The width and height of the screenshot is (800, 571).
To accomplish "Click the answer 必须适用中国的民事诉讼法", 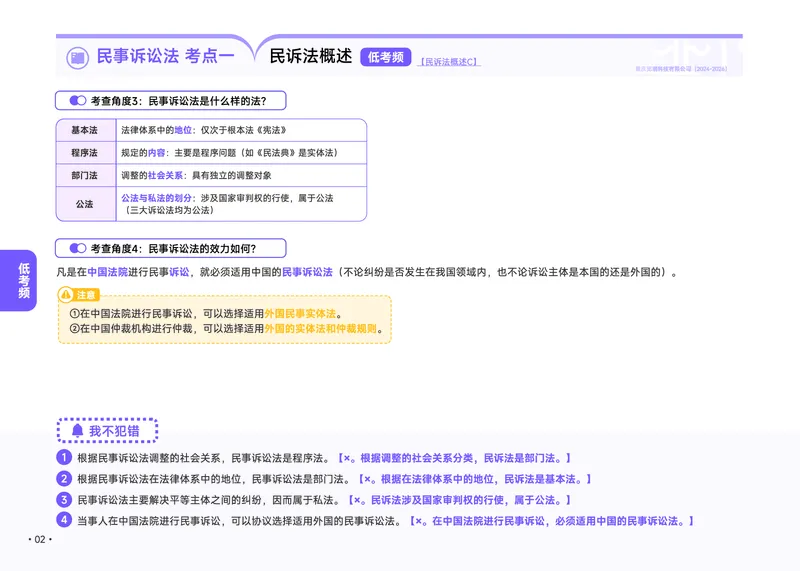I will point(616,521).
